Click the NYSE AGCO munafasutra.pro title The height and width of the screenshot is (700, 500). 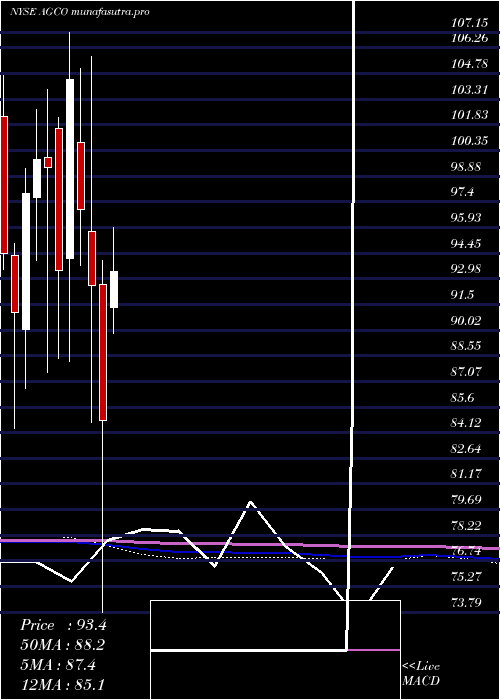pyautogui.click(x=79, y=12)
